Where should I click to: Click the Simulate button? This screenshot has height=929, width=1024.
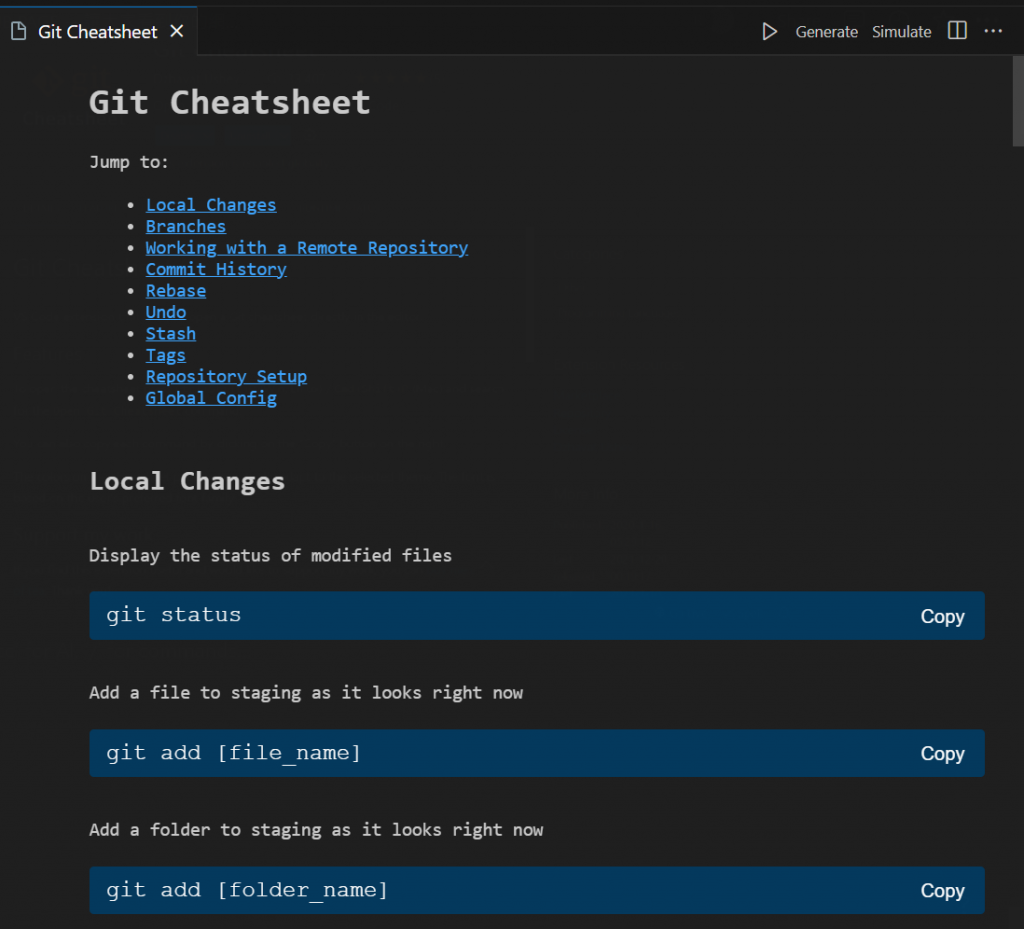coord(901,31)
